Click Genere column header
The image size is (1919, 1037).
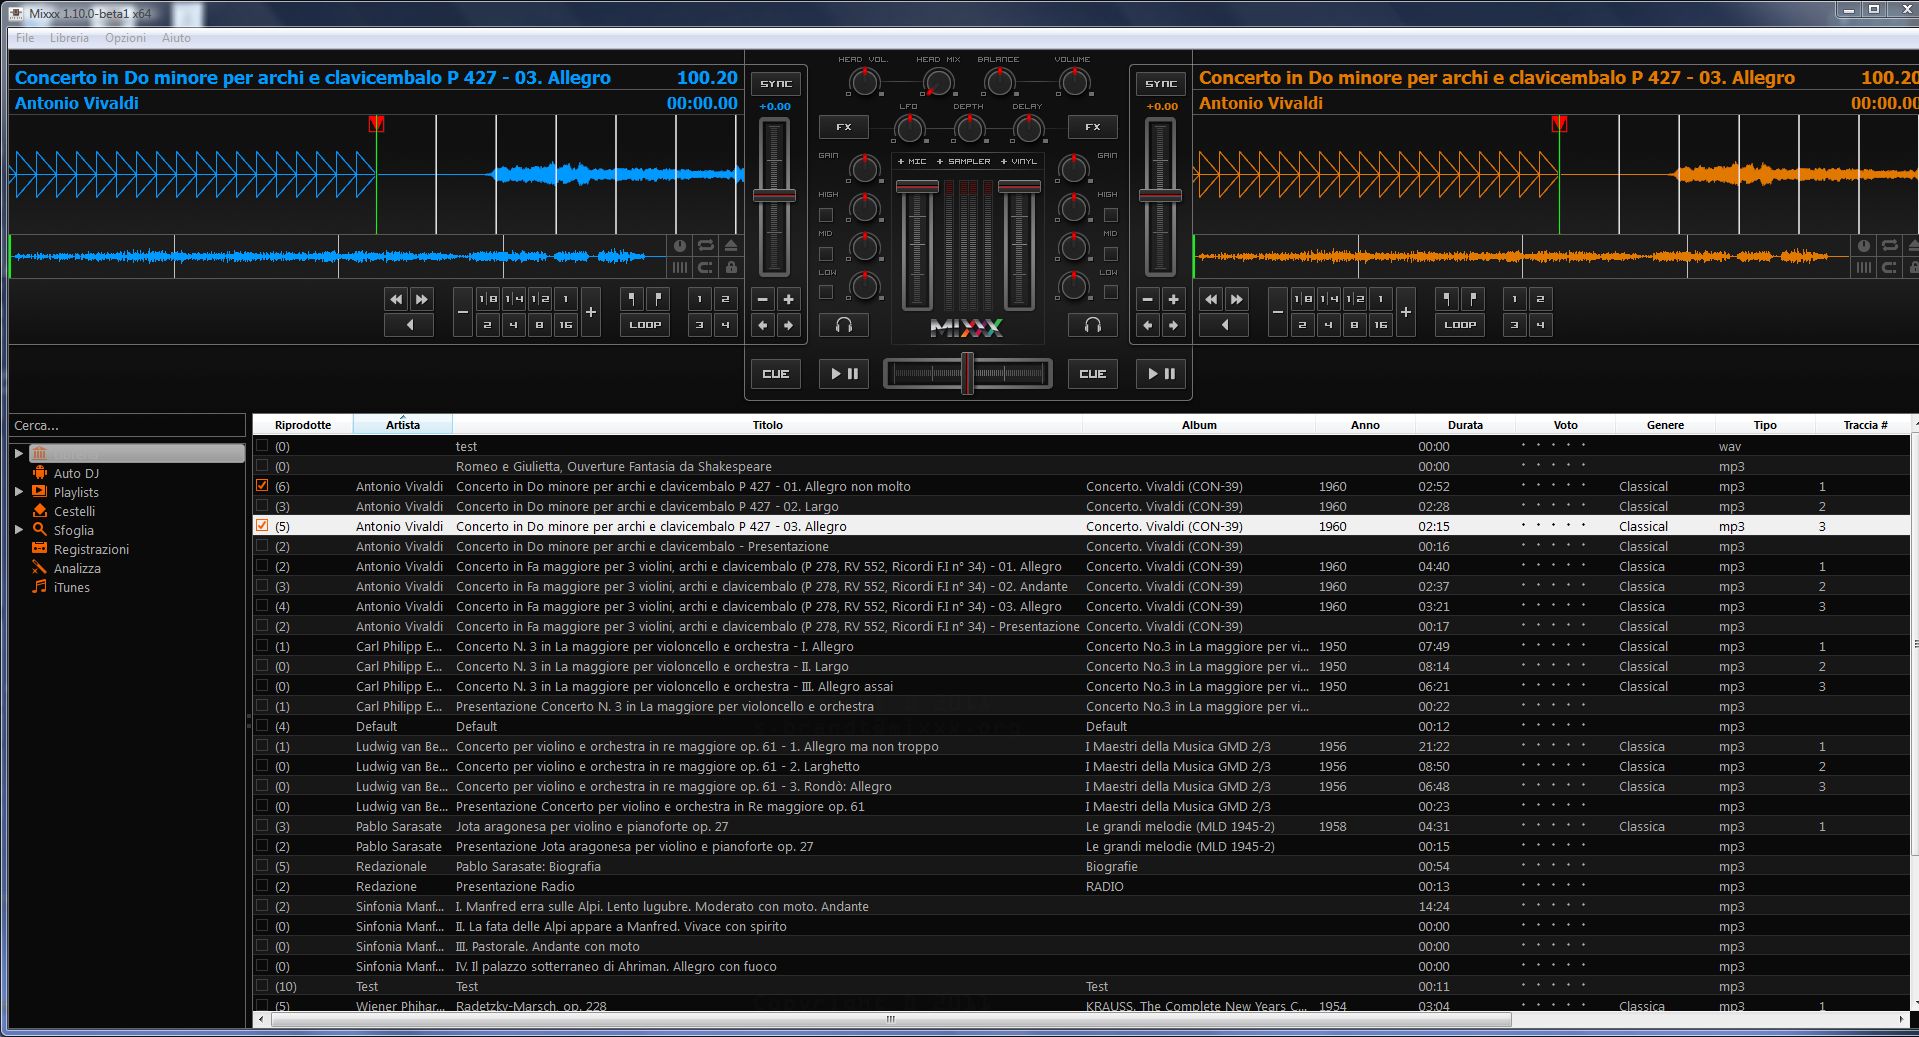point(1665,424)
